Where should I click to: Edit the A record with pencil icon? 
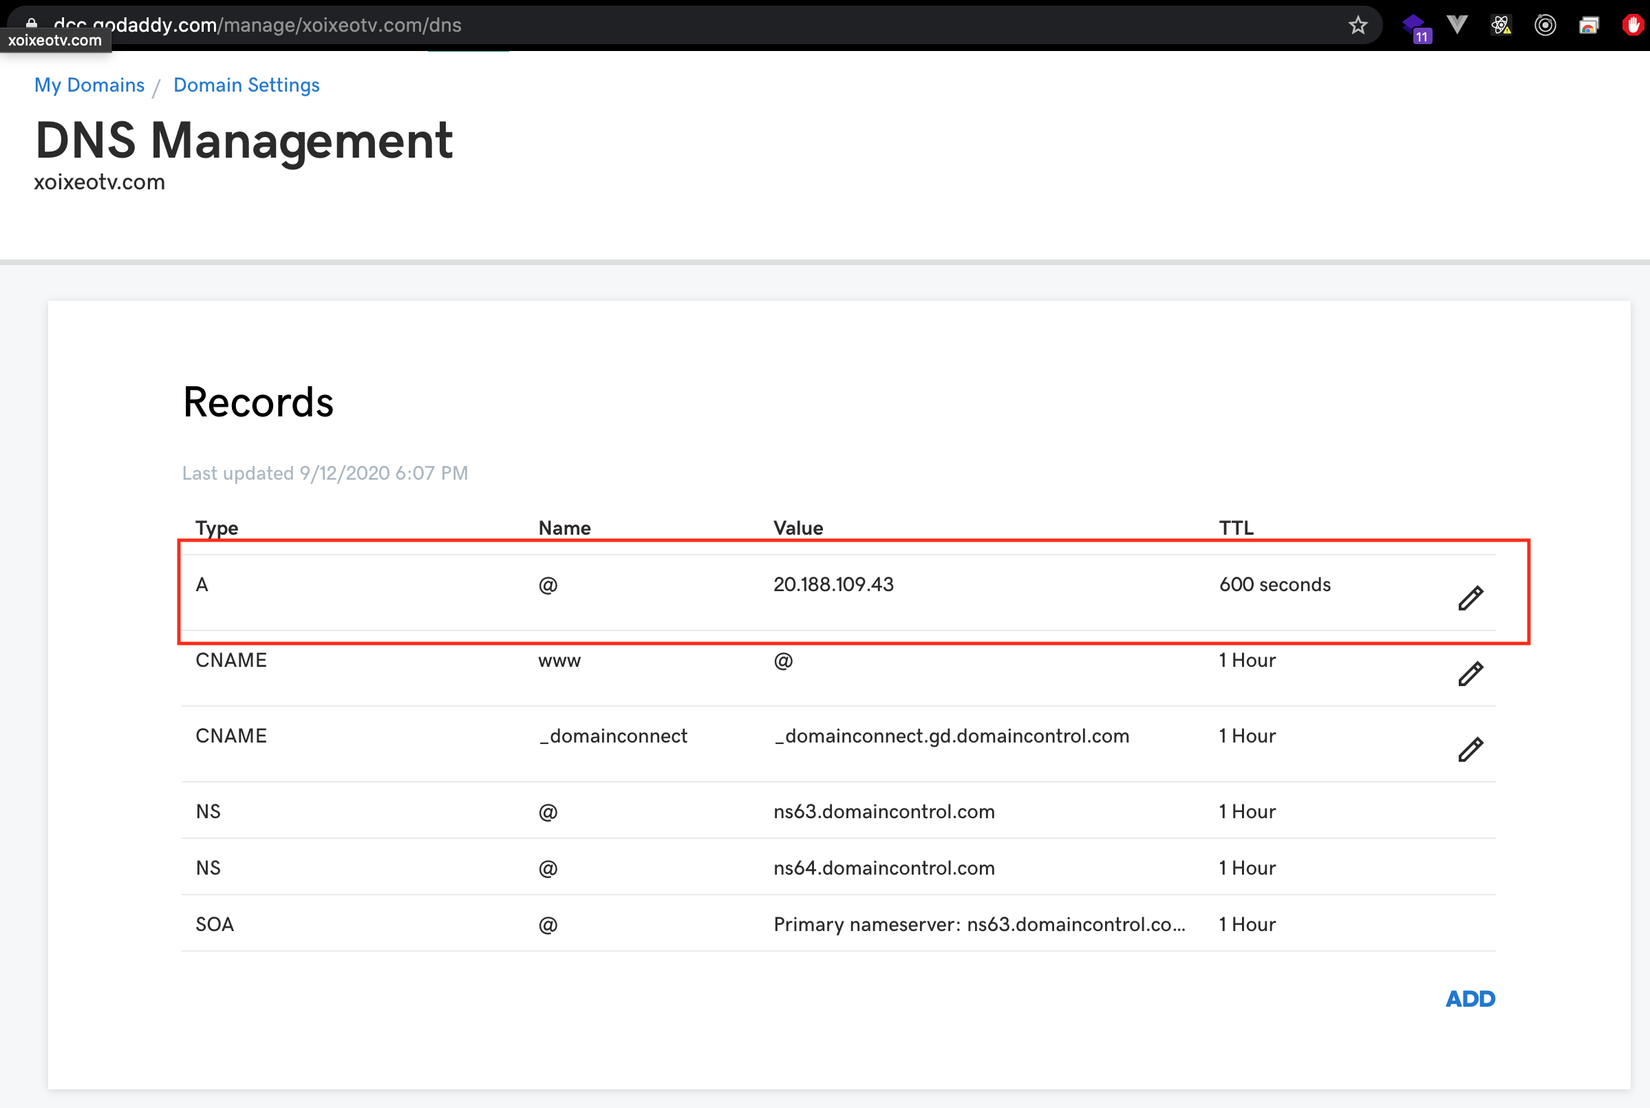[x=1470, y=598]
